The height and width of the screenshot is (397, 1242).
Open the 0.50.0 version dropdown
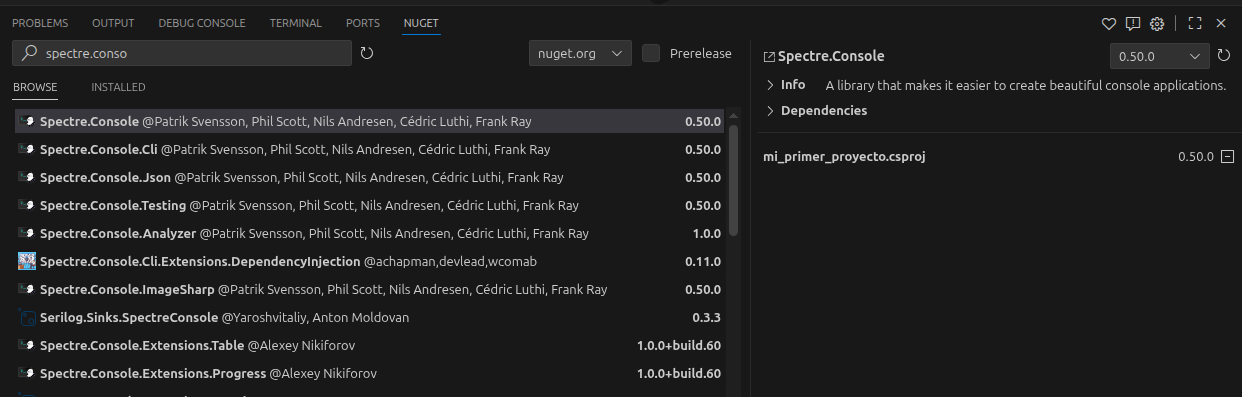point(1160,57)
